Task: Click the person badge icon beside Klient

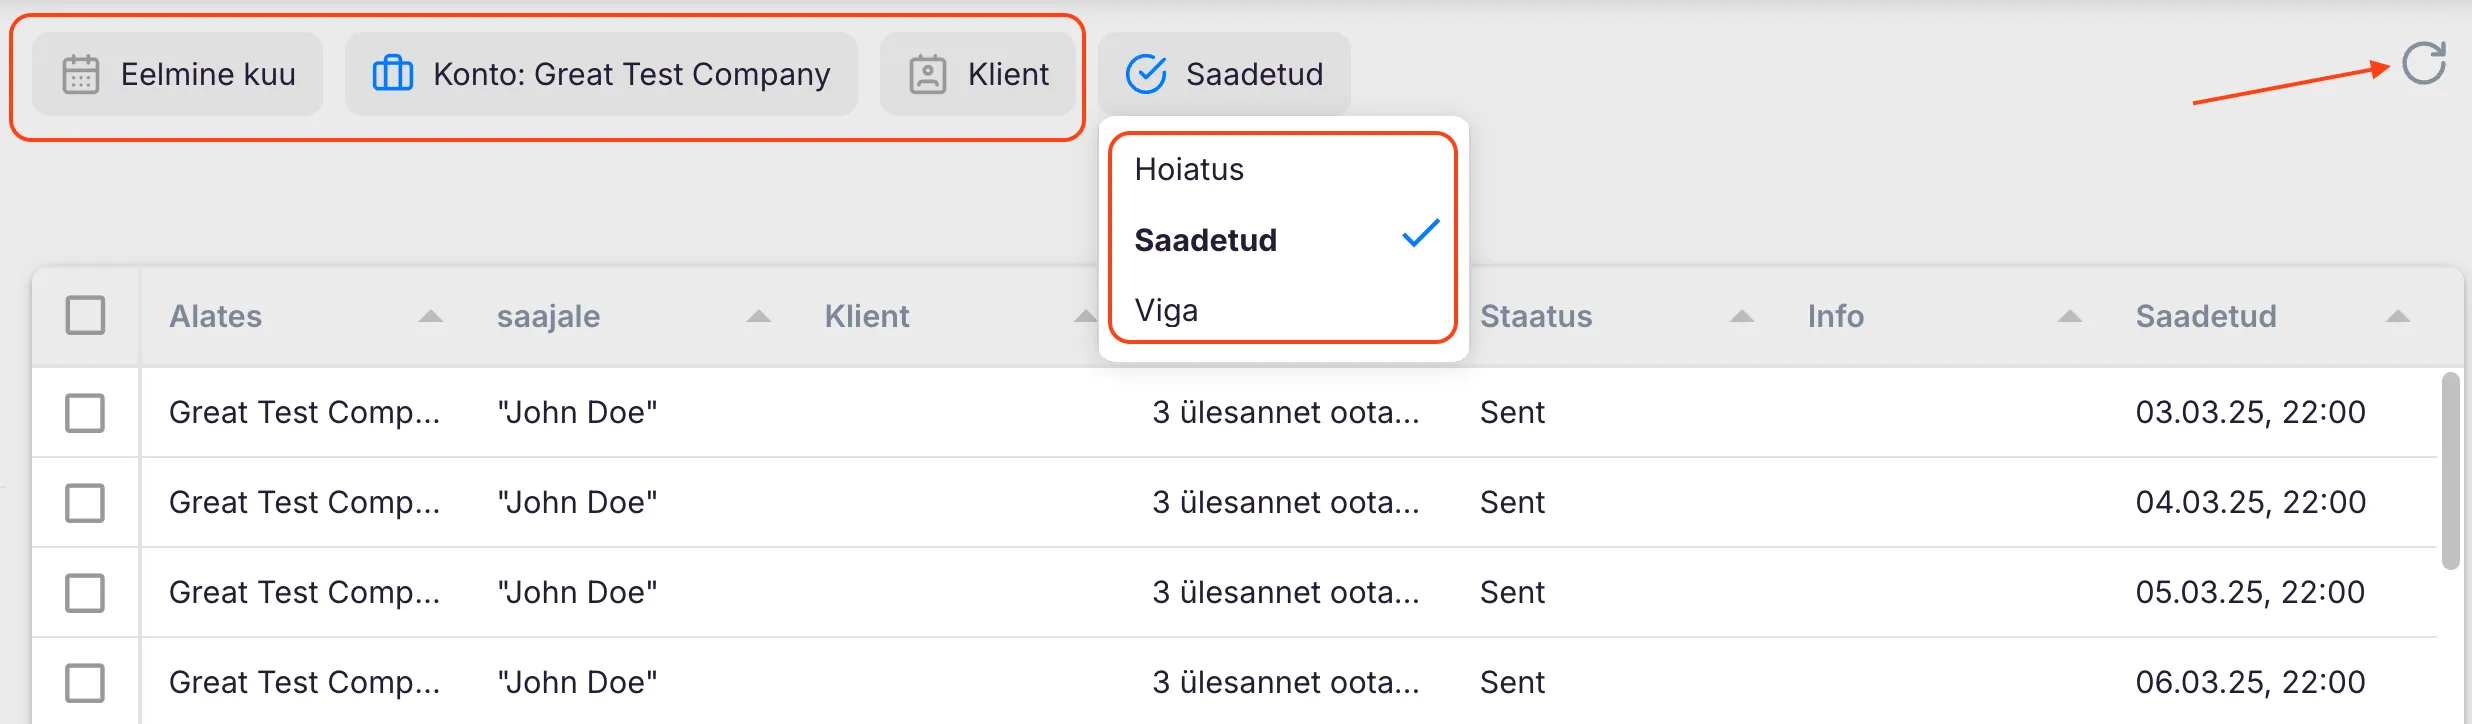Action: [x=927, y=75]
